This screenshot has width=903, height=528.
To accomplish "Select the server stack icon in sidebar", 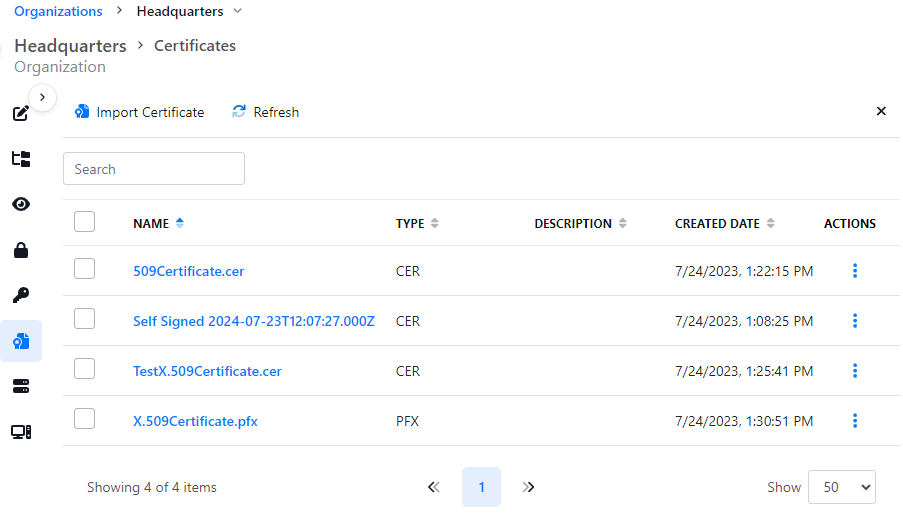I will click(20, 386).
